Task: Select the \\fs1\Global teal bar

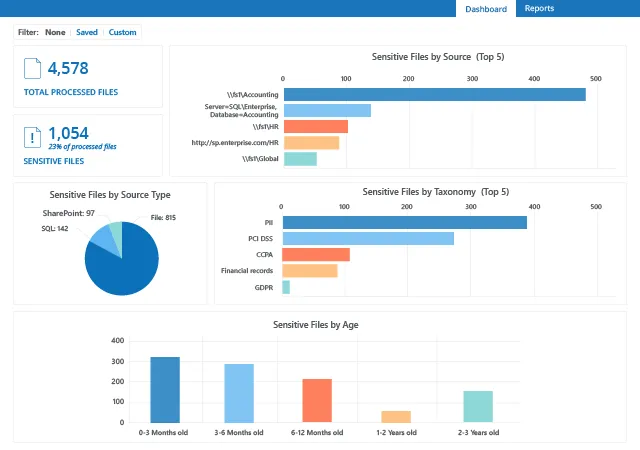Action: tap(300, 159)
